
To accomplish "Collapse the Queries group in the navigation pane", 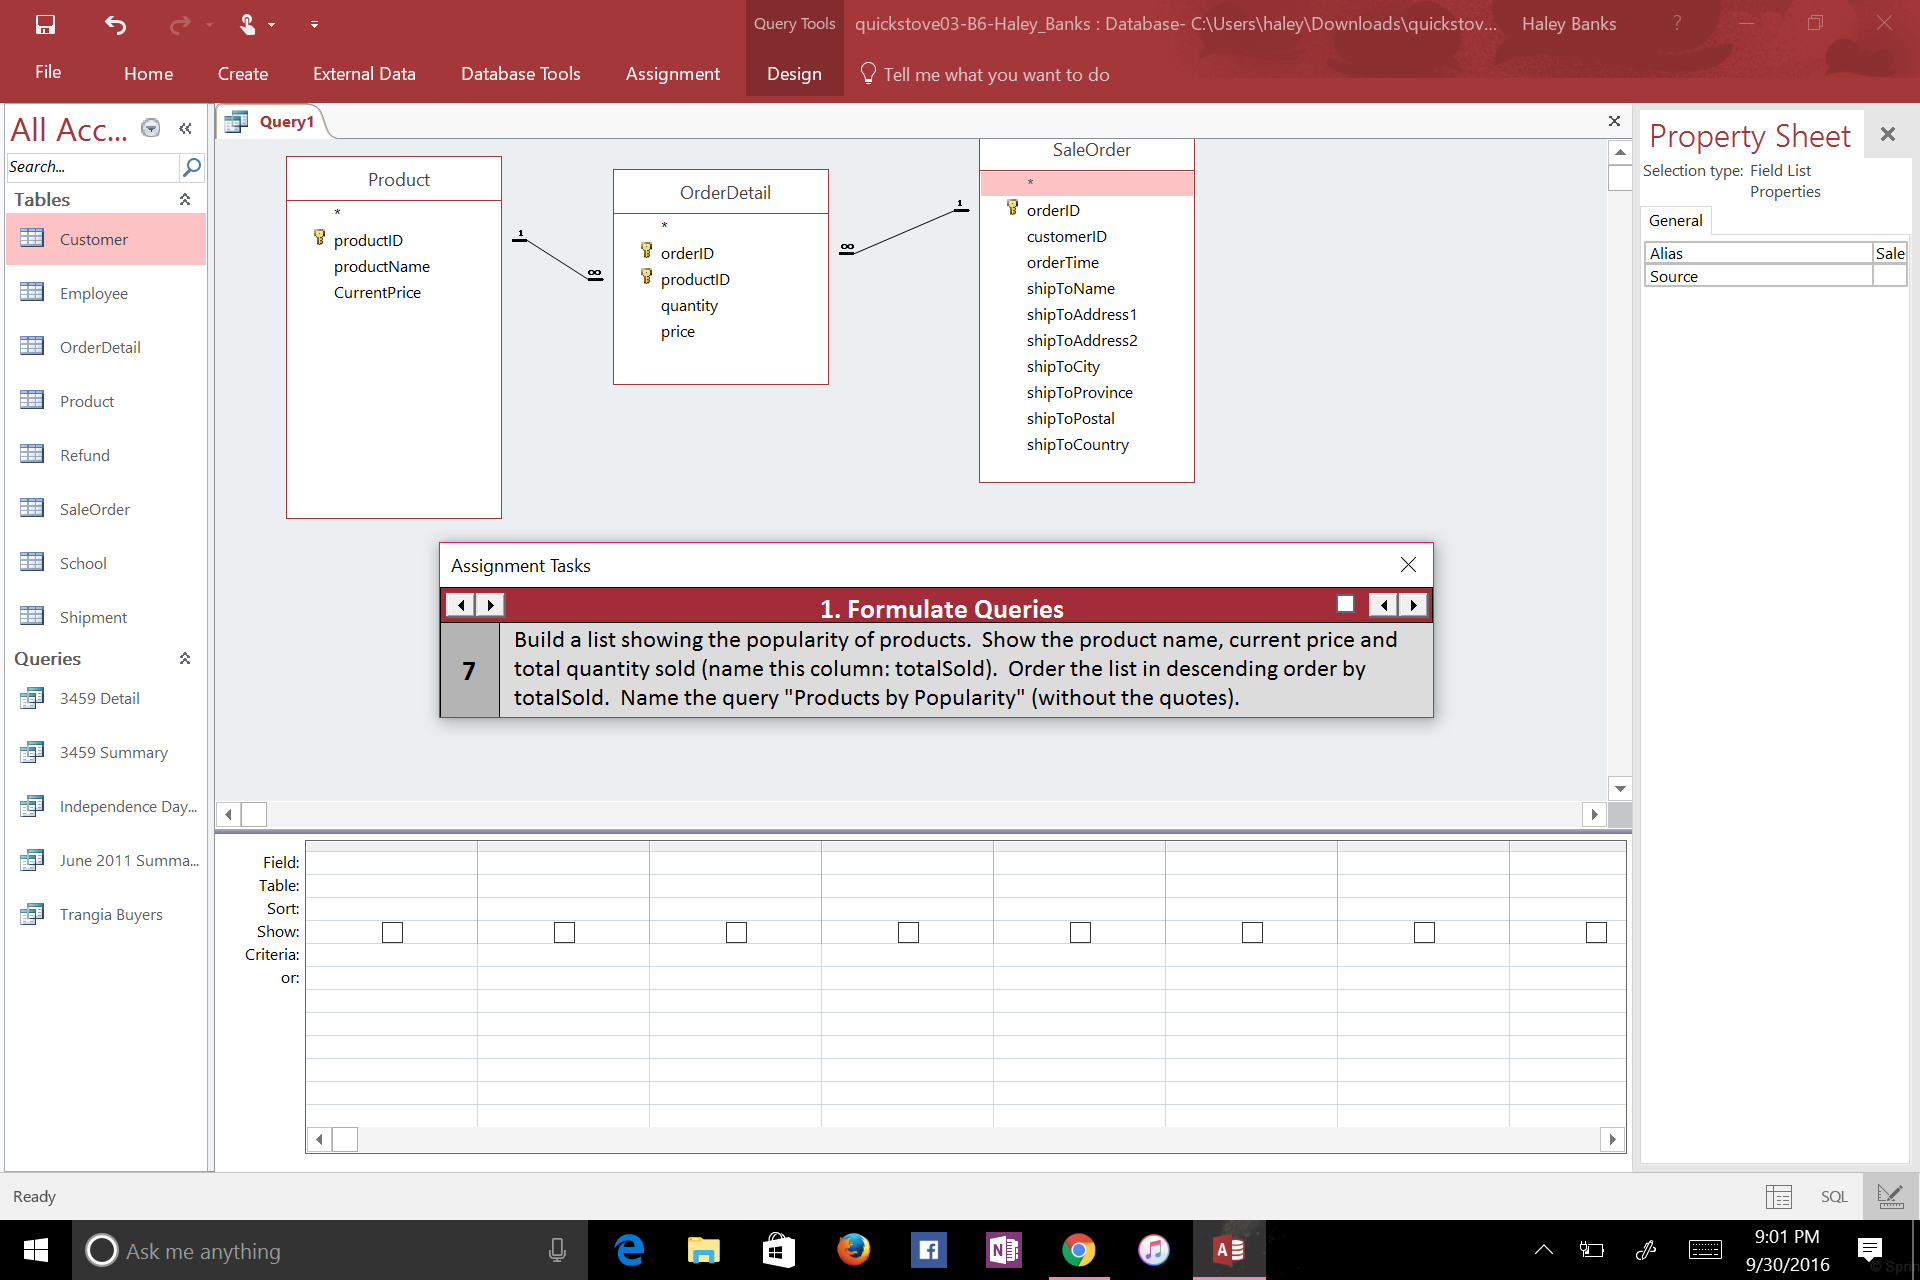I will (185, 658).
